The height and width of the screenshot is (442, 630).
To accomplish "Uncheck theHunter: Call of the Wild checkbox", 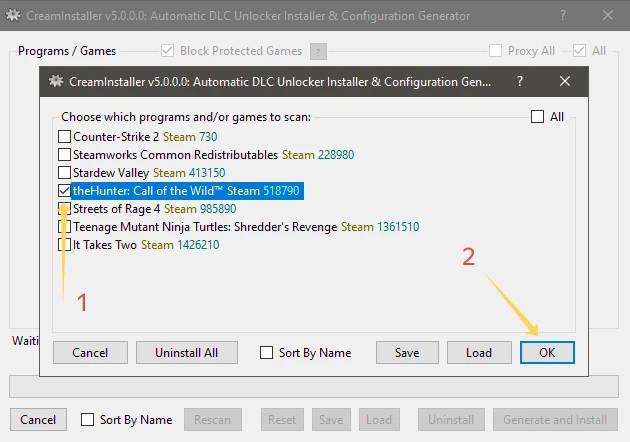I will point(64,191).
